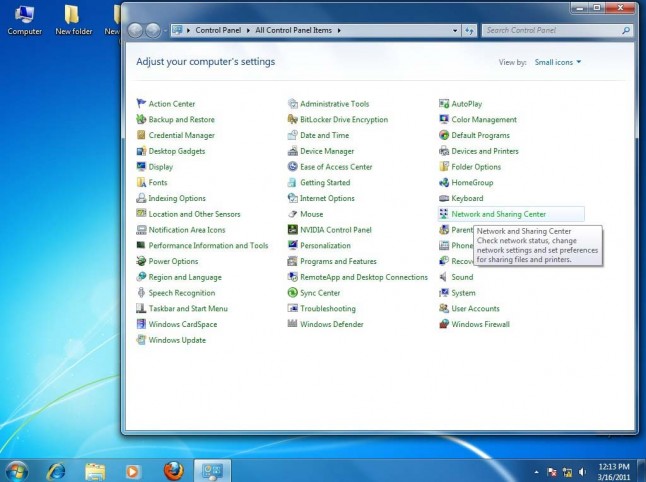Screen dimensions: 646x482
Task: Click the Back navigation button
Action: (x=135, y=30)
